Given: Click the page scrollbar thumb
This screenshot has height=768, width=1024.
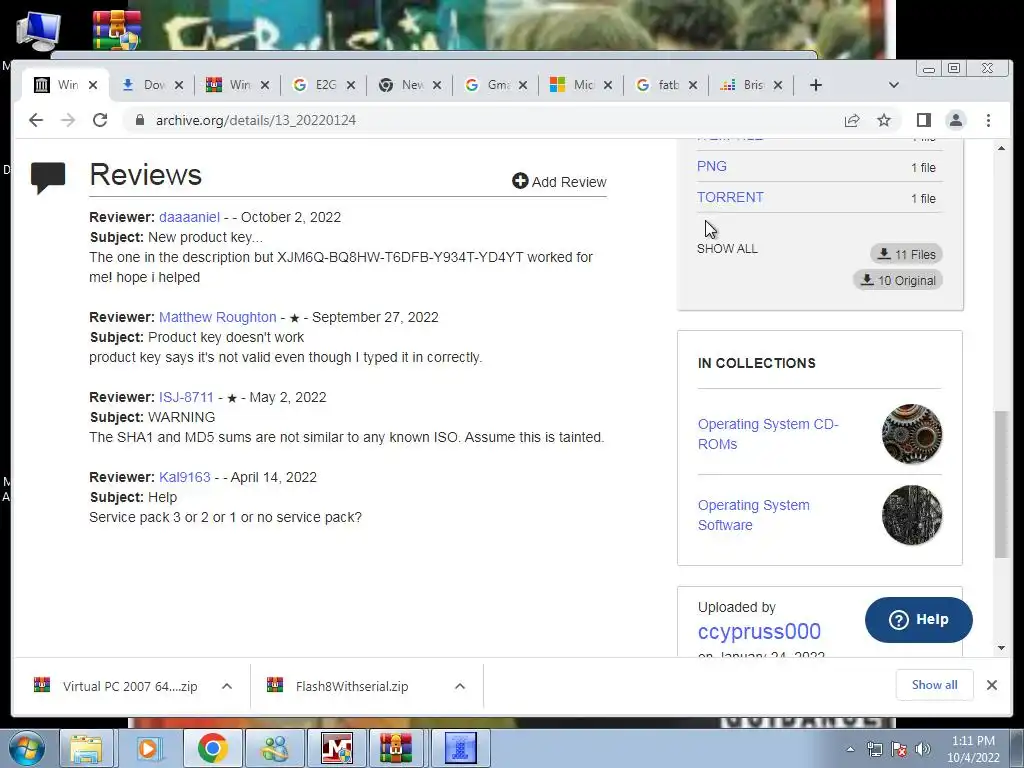Looking at the screenshot, I should 1001,484.
